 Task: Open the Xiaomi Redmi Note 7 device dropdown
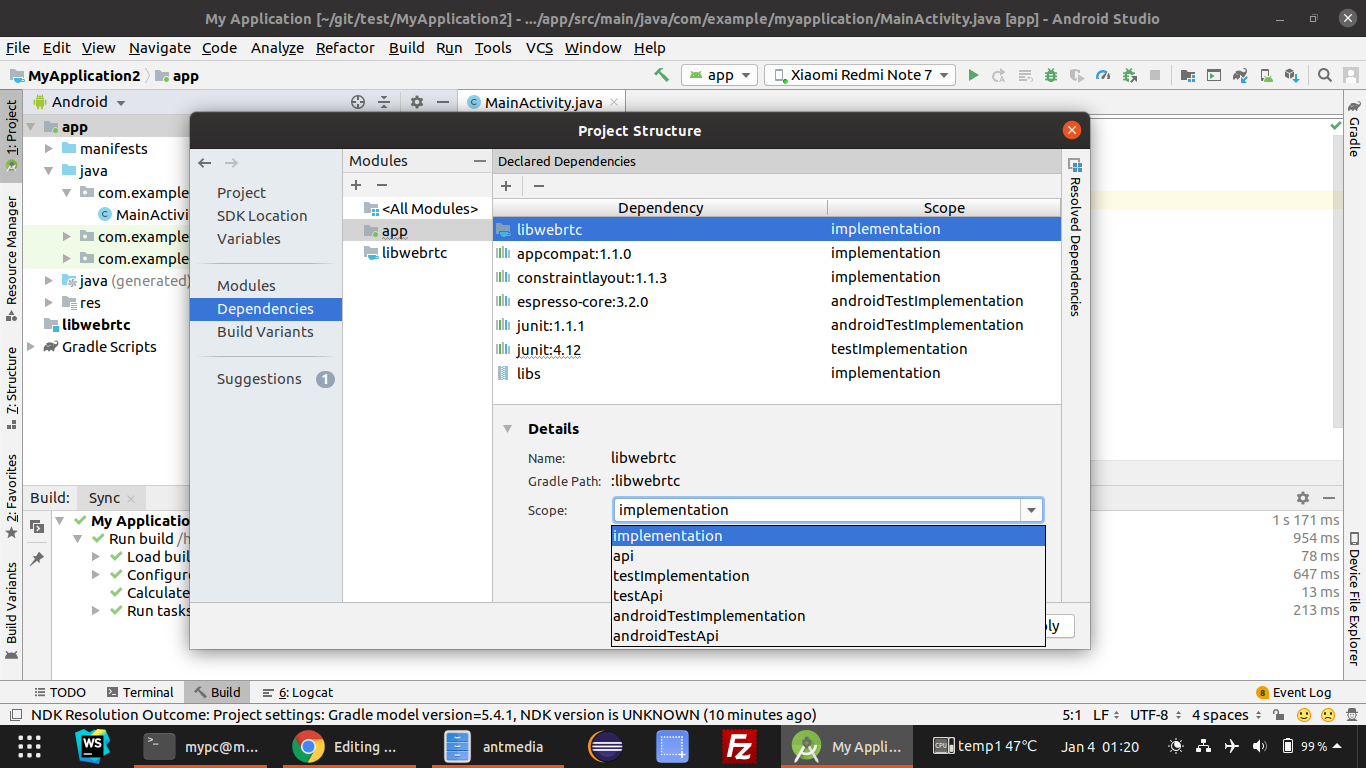858,75
